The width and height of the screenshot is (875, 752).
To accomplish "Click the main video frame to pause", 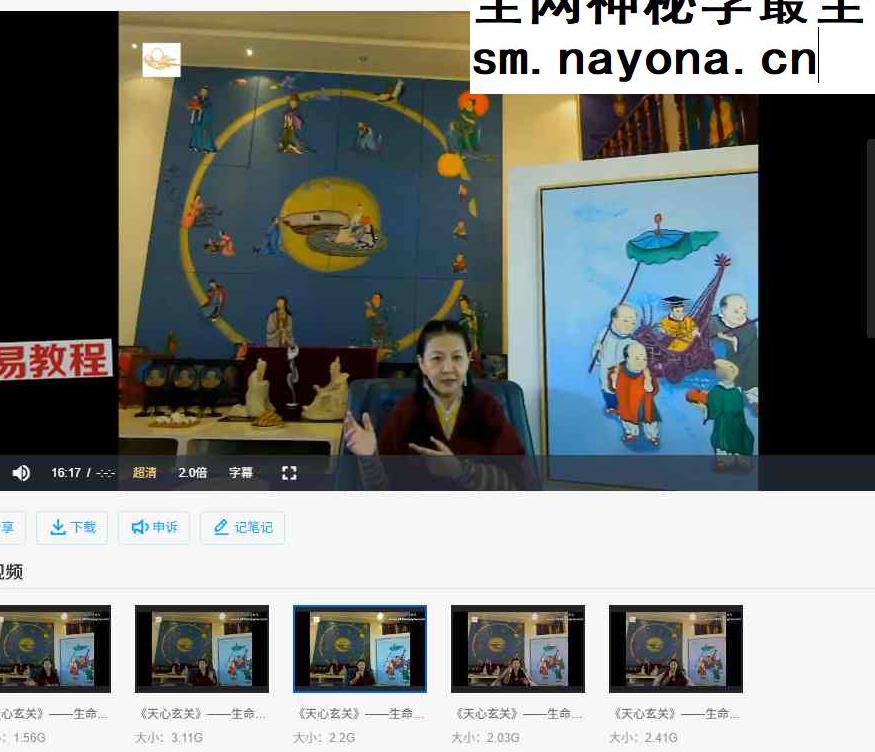I will click(x=438, y=251).
